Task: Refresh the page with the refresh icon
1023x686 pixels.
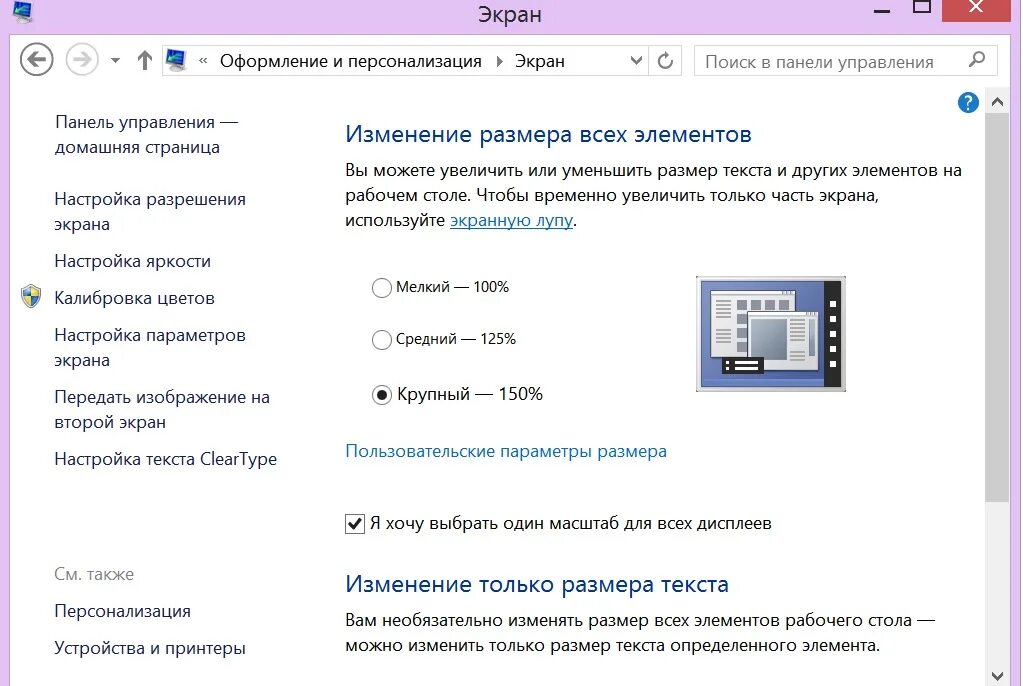Action: 665,61
